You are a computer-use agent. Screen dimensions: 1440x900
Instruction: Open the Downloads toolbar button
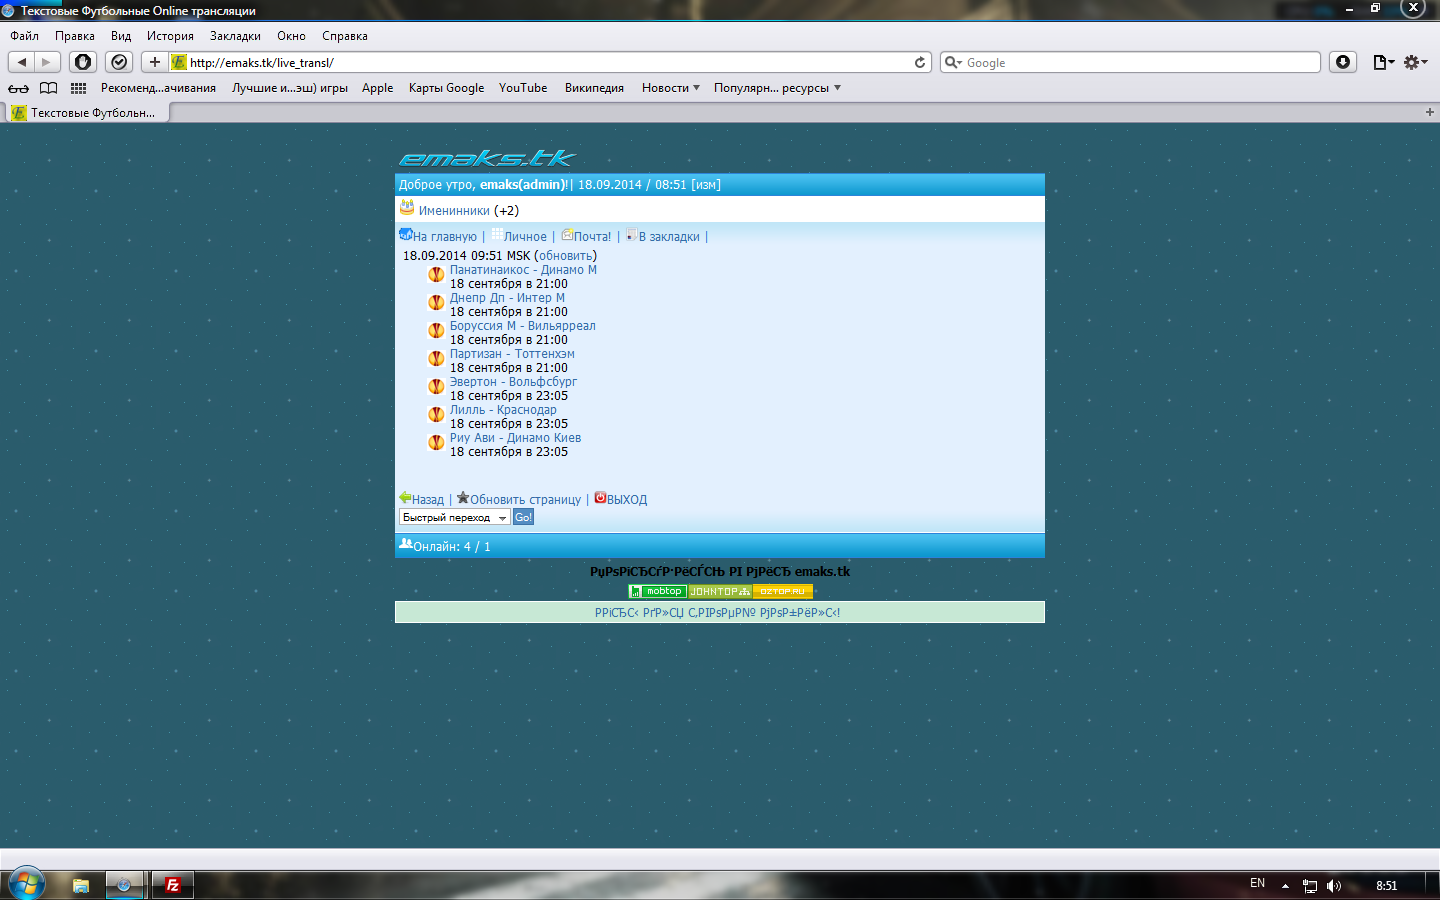click(x=1343, y=62)
